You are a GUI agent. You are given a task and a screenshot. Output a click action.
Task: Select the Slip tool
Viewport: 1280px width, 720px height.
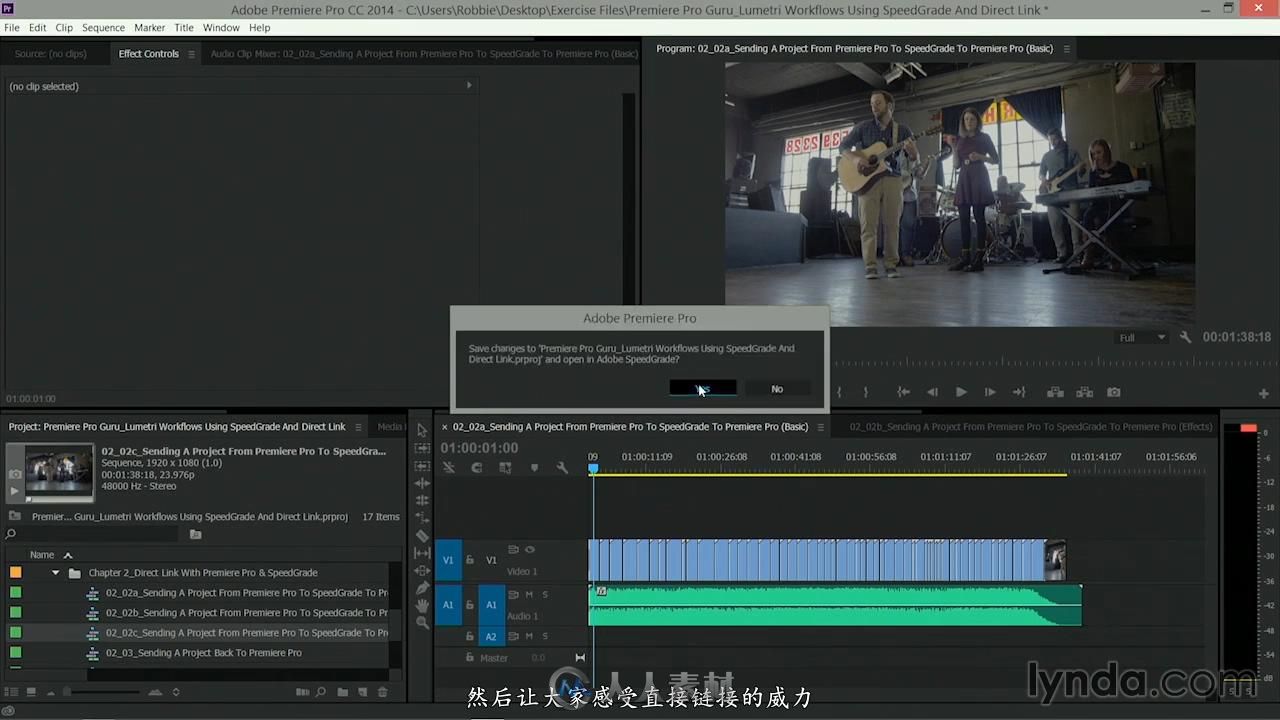tap(422, 553)
